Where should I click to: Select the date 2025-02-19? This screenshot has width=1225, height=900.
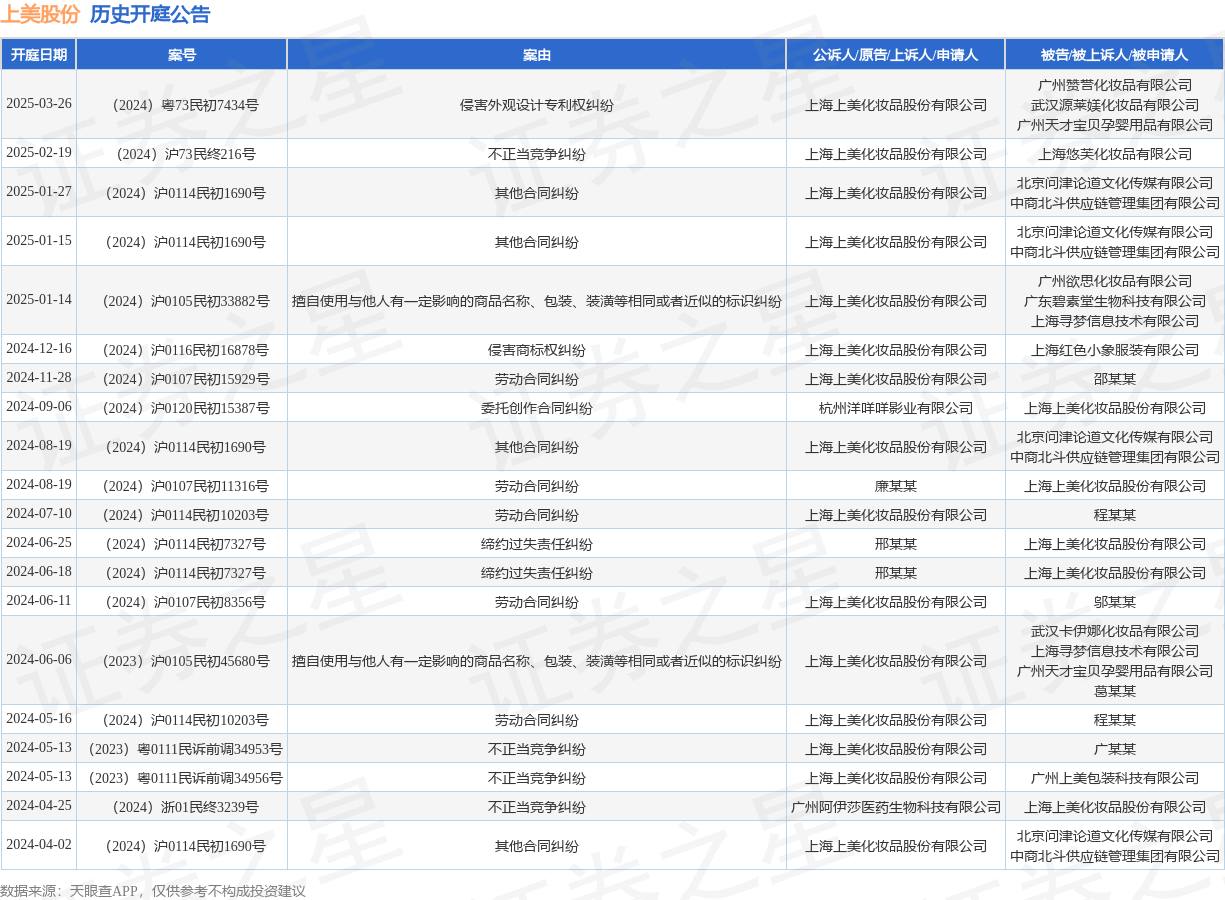pos(39,153)
